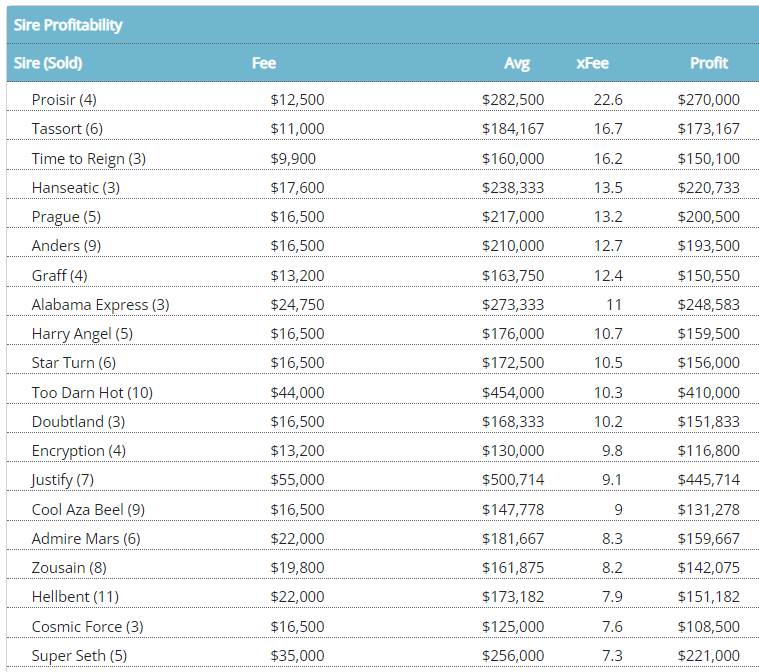The width and height of the screenshot is (759, 672).
Task: Click Justify's fee value $55,000
Action: (297, 480)
